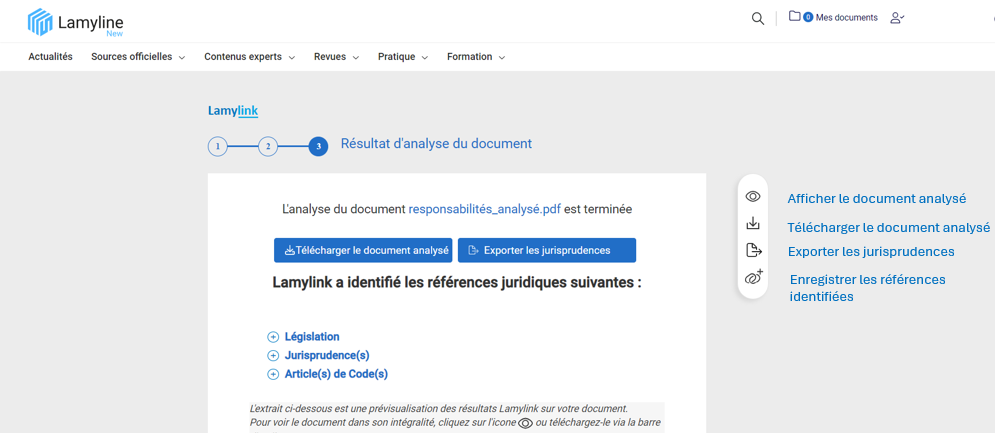
Task: Go back to step 1 circle
Action: (x=218, y=147)
